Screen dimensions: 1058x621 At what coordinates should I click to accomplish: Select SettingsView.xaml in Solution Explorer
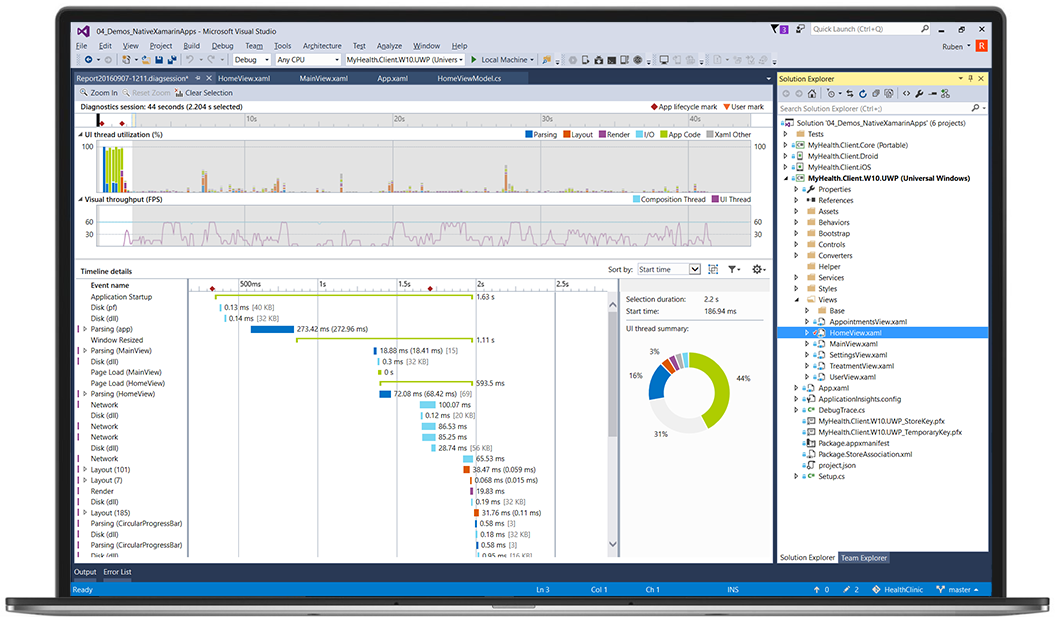point(858,355)
